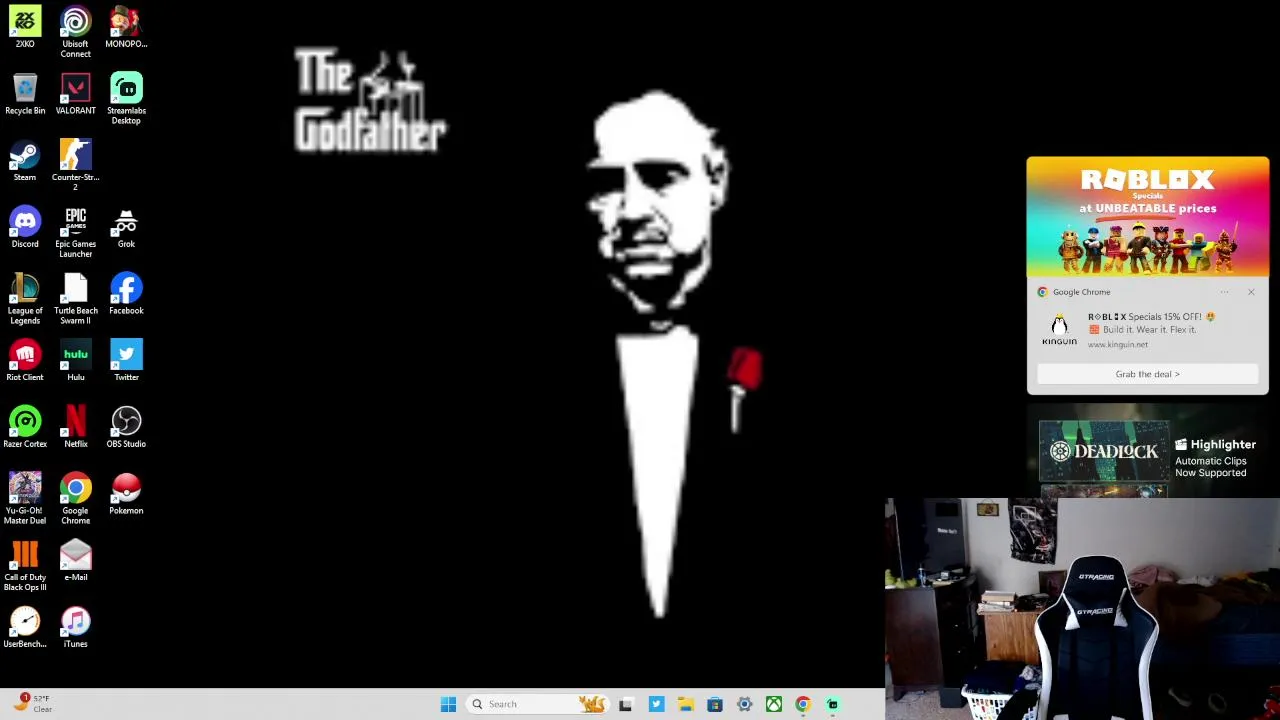
Task: Open the weather widget showing Clear
Action: point(32,703)
